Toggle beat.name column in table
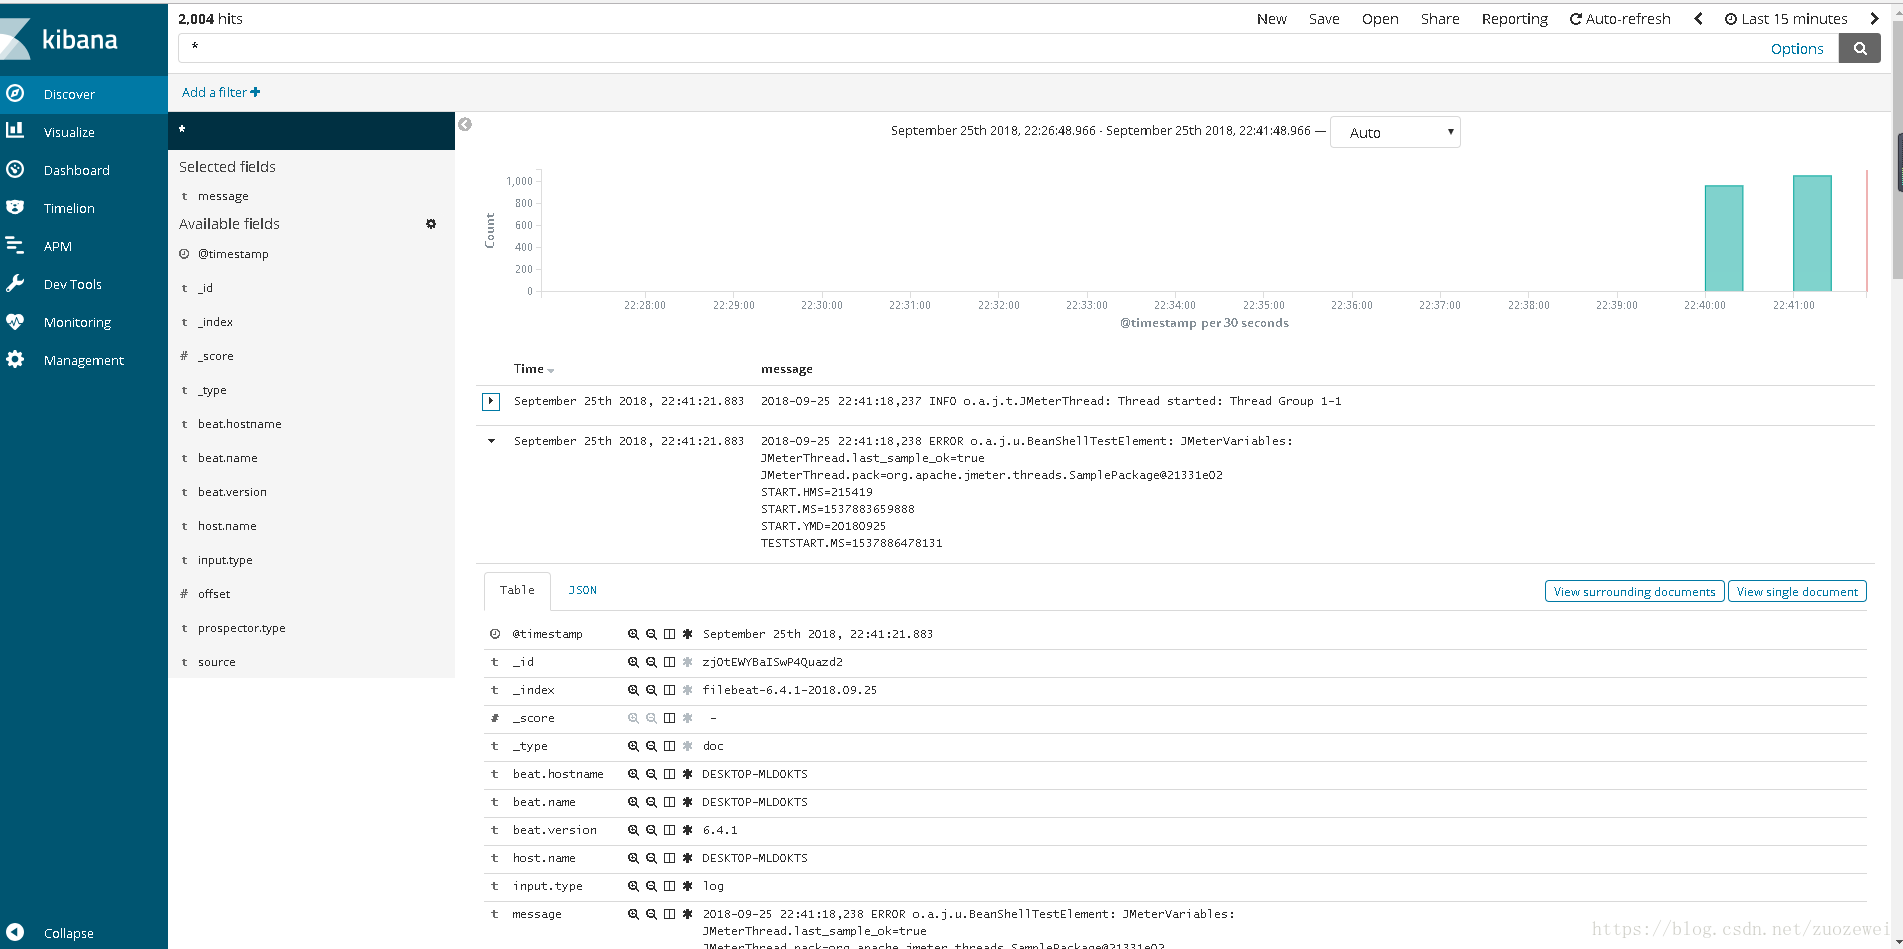The image size is (1903, 949). 670,802
